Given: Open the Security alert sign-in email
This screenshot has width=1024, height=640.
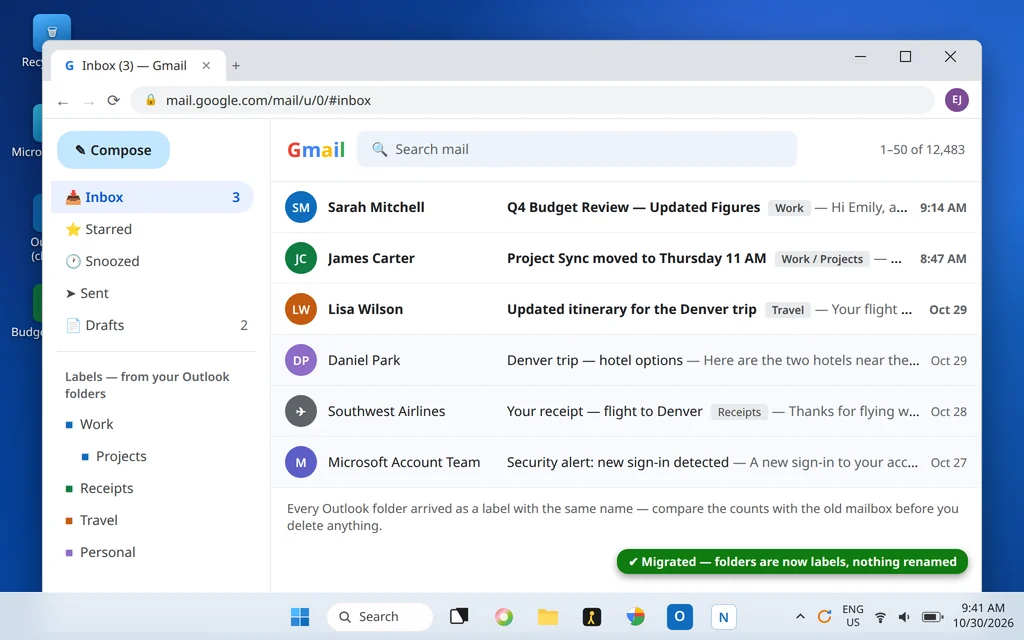Looking at the screenshot, I should click(626, 462).
